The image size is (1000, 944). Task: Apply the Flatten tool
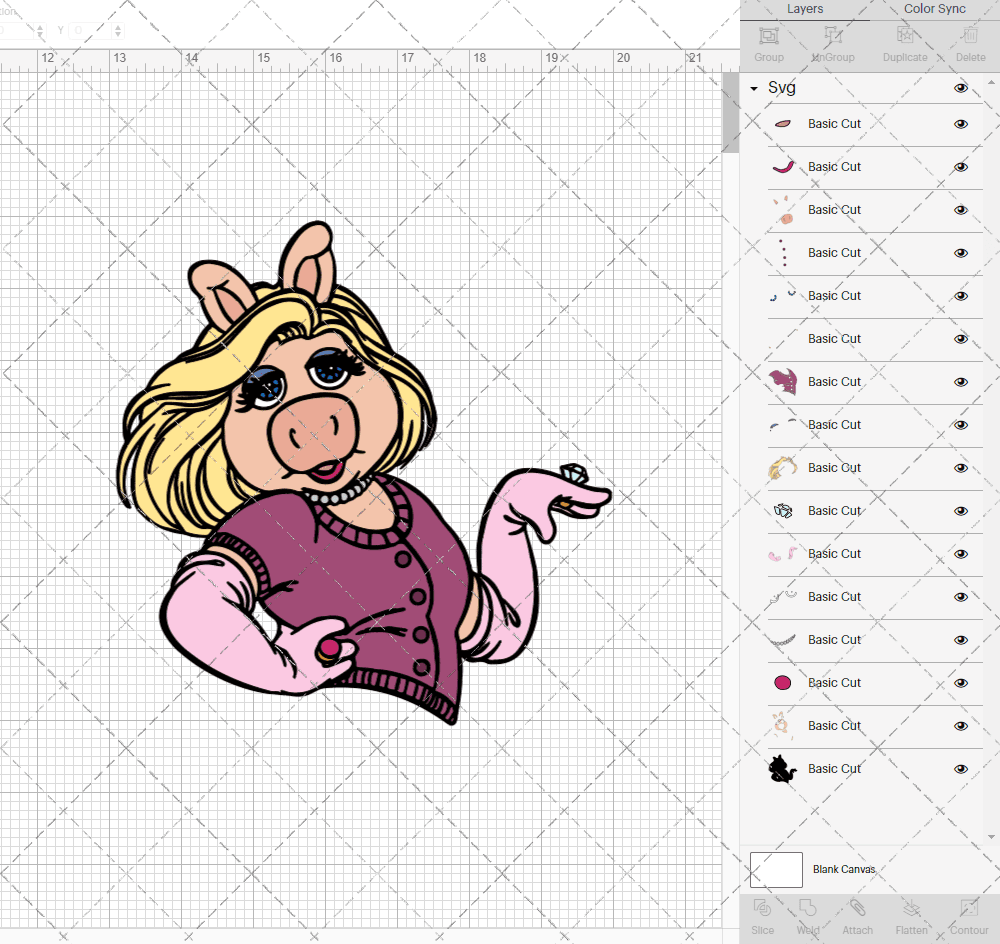click(911, 908)
